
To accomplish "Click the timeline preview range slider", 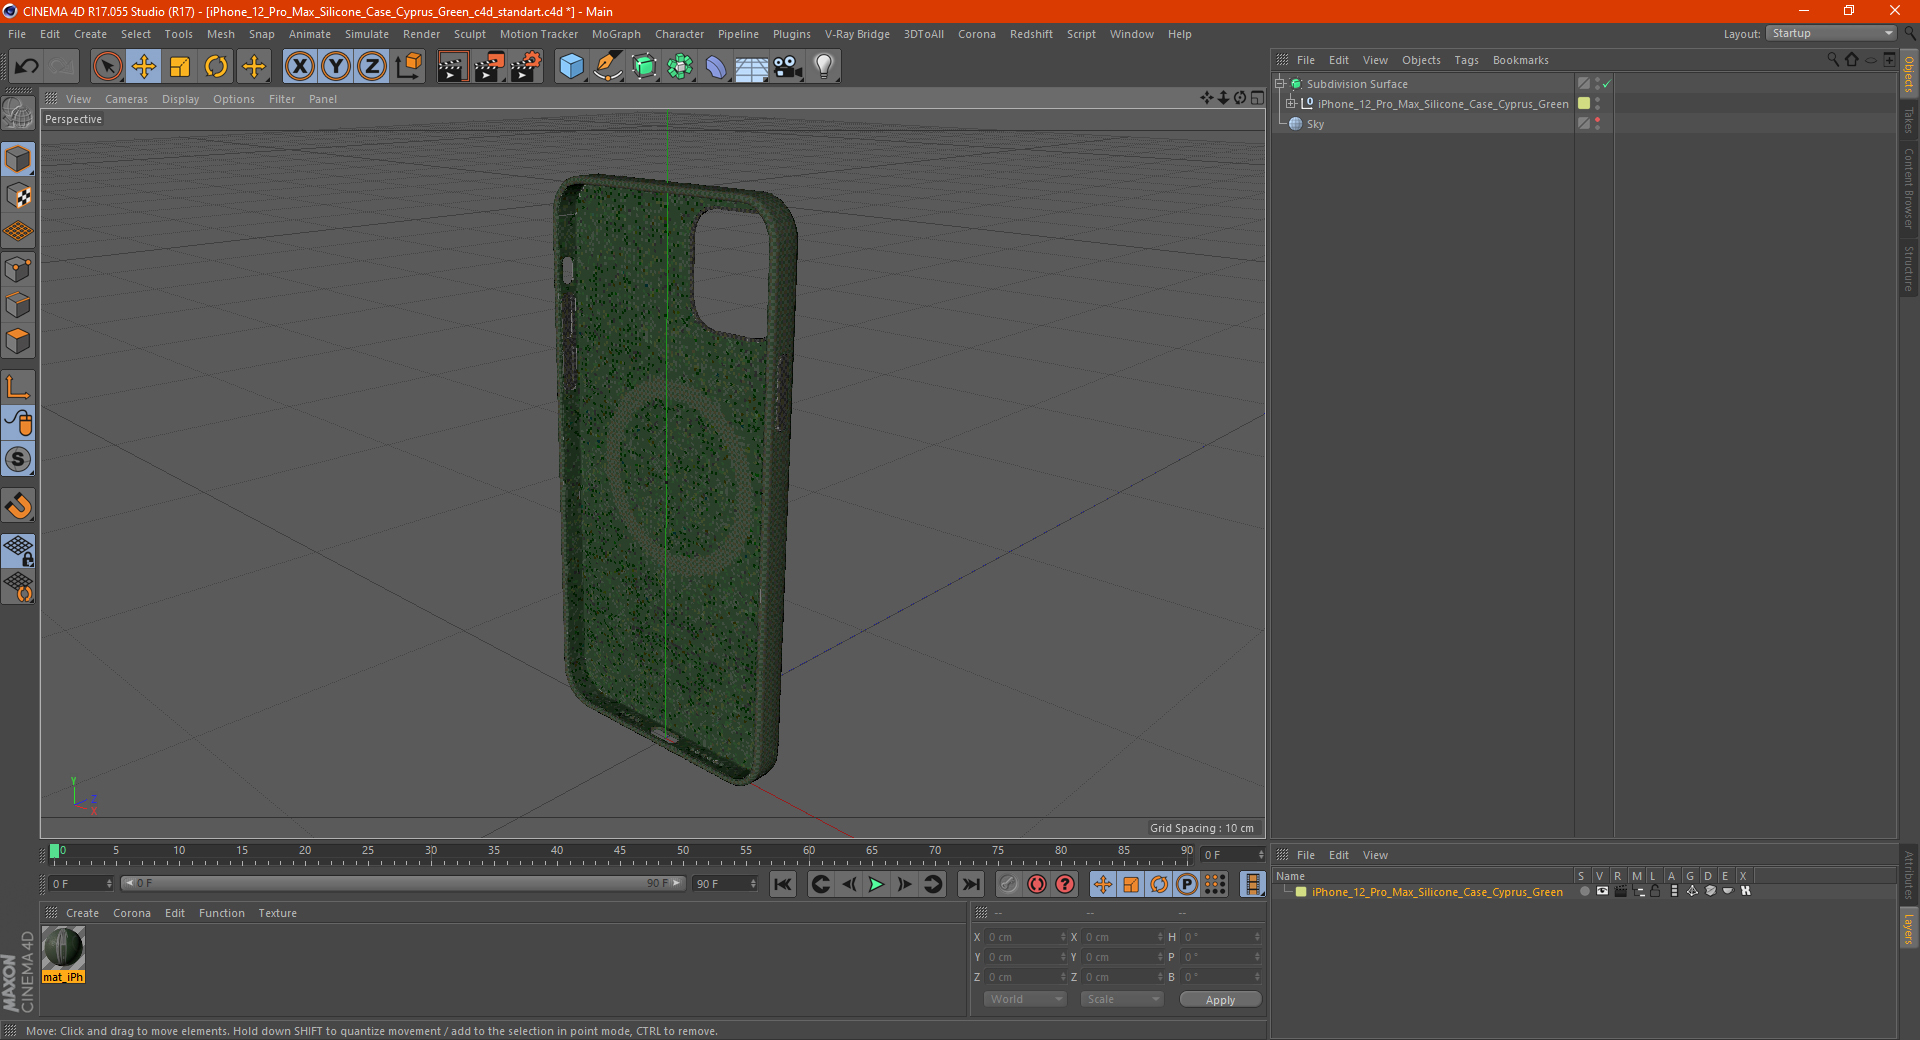I will pos(403,884).
